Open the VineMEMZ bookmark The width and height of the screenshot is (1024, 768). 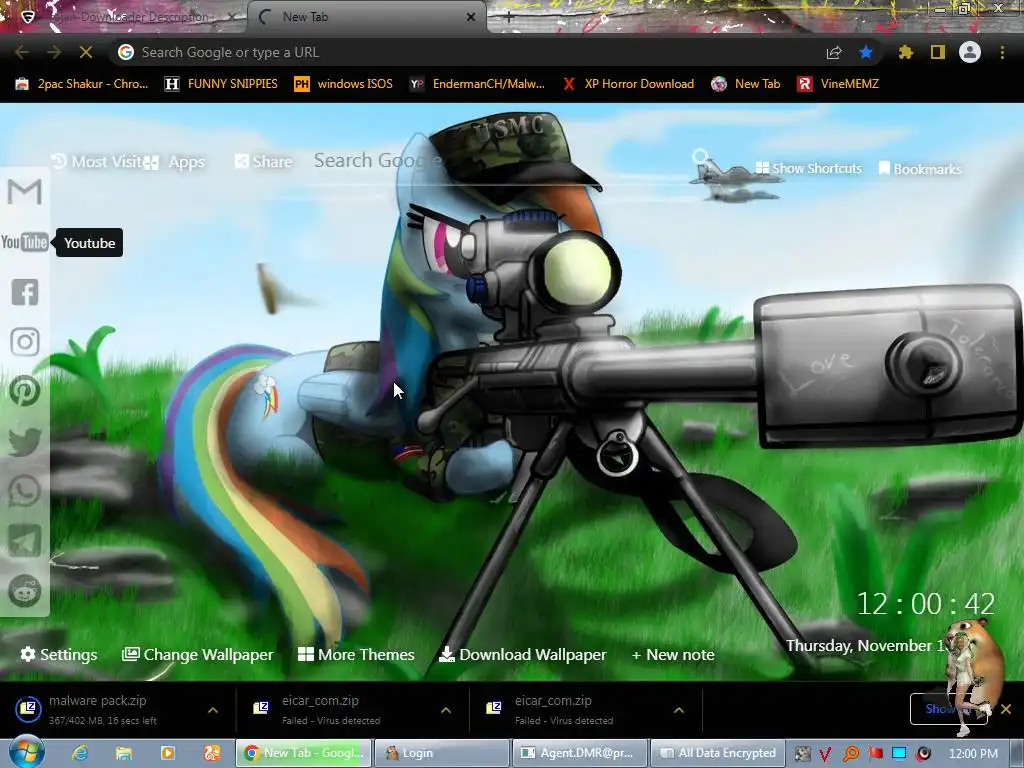point(838,84)
